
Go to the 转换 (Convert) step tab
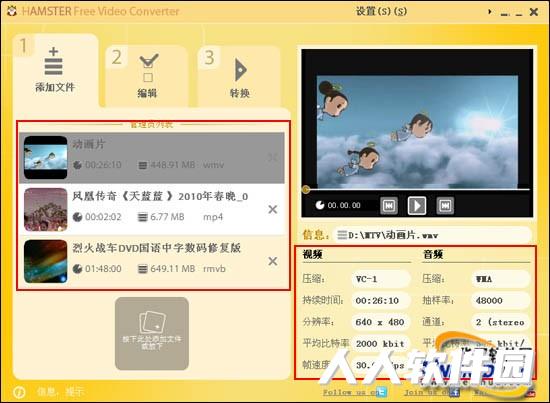pyautogui.click(x=240, y=76)
